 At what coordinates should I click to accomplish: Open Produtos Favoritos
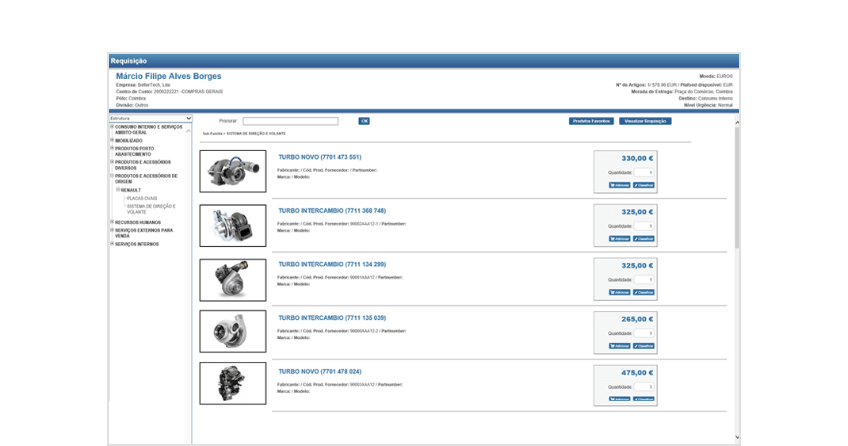[591, 121]
